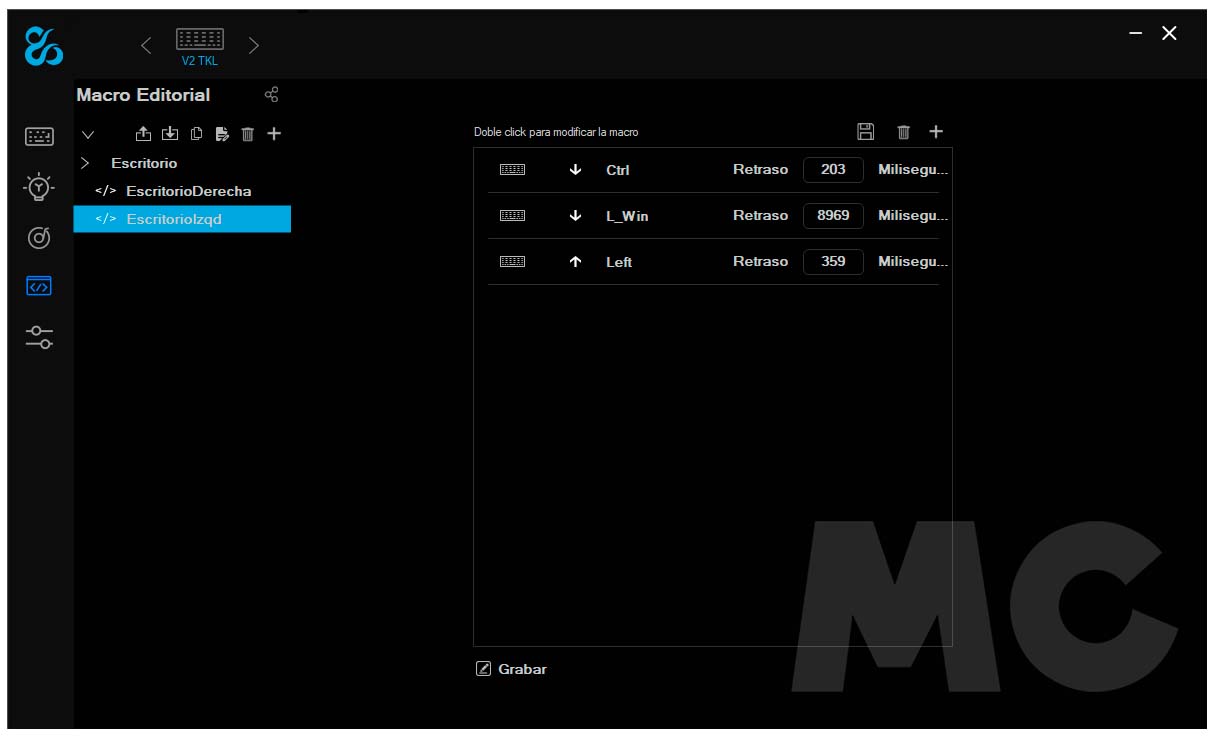Import macro with the download icon
The image size is (1214, 736).
pyautogui.click(x=170, y=133)
